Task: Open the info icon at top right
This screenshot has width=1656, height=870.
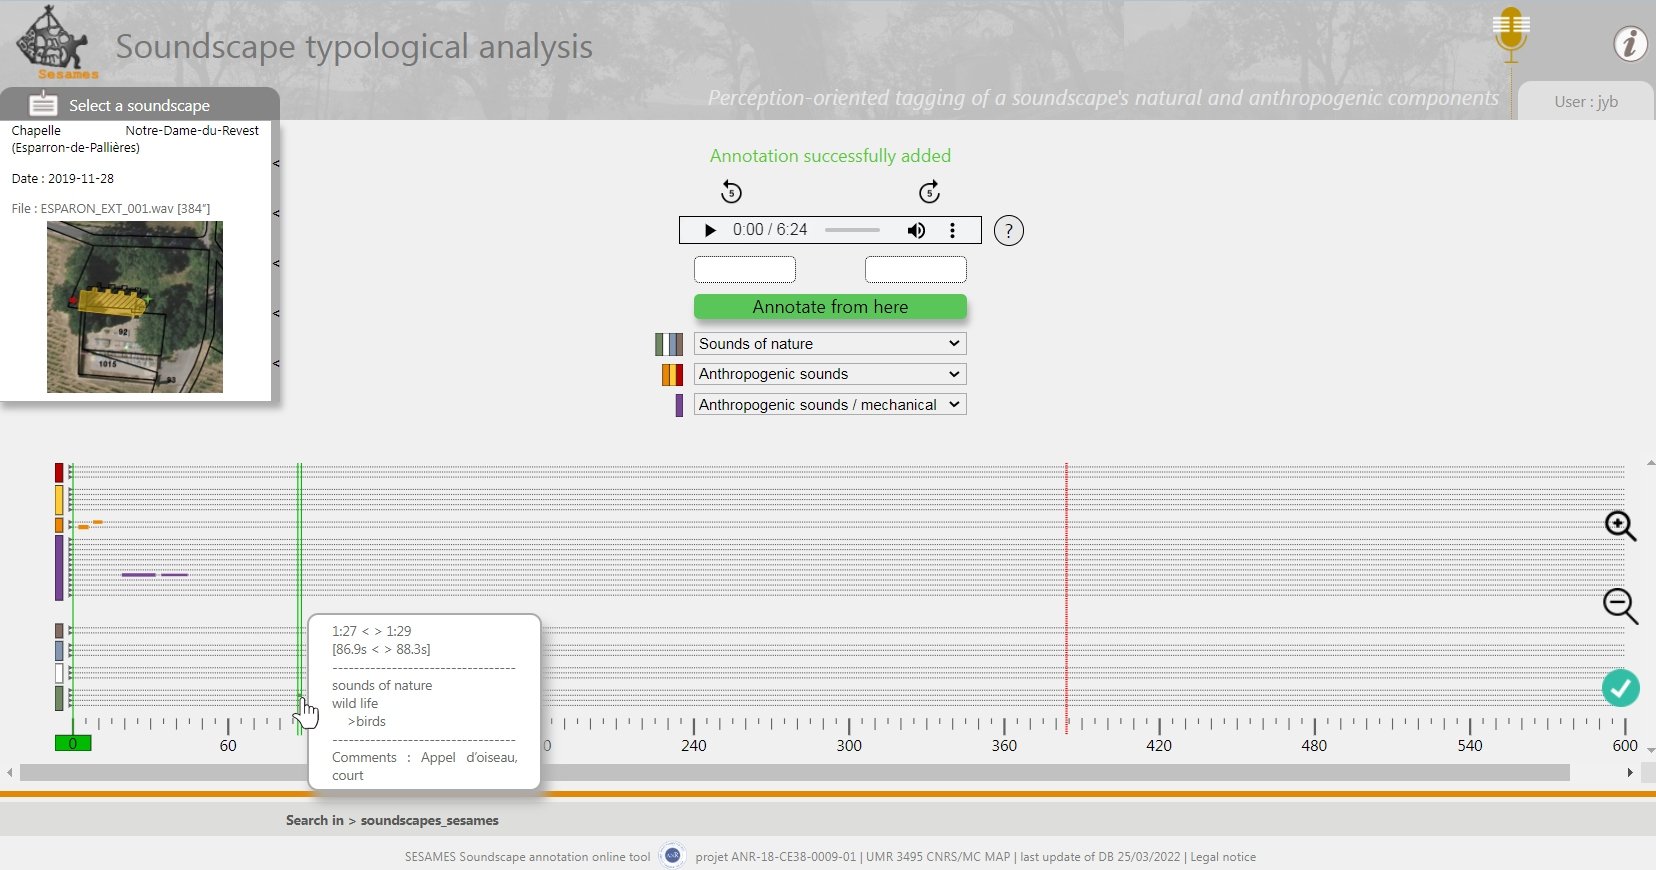Action: pyautogui.click(x=1630, y=43)
